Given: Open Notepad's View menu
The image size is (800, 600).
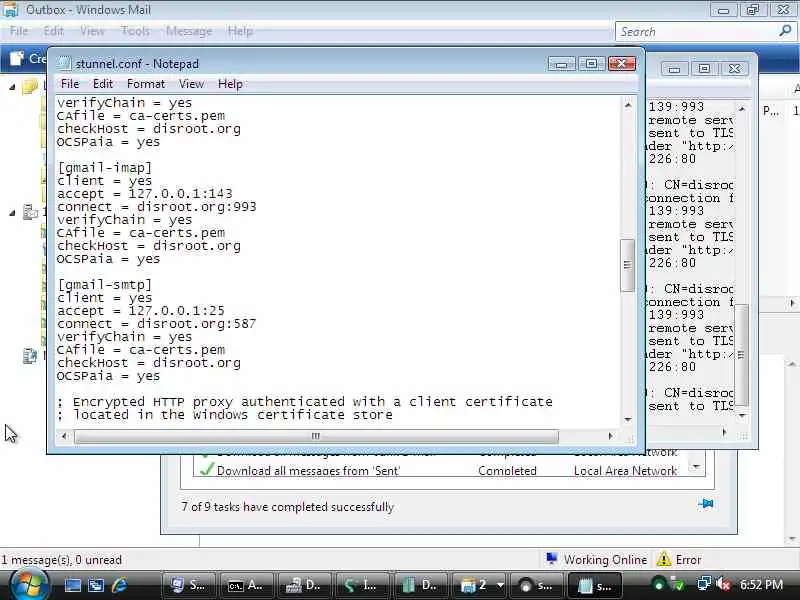Looking at the screenshot, I should (191, 84).
